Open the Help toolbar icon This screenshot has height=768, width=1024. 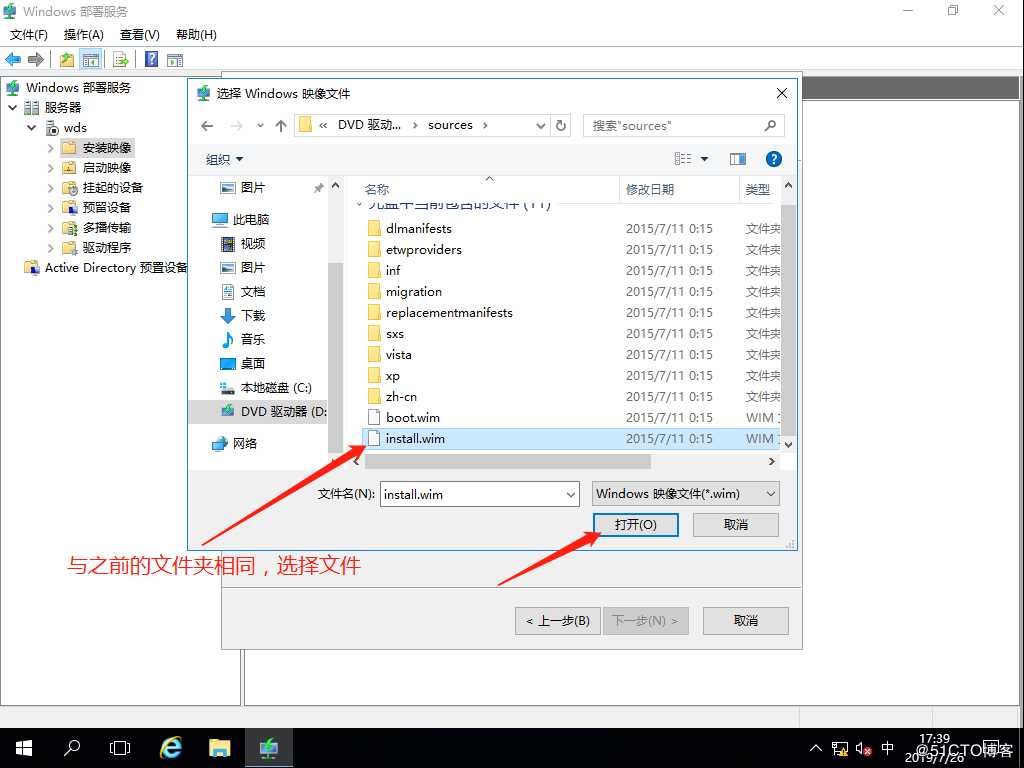152,59
